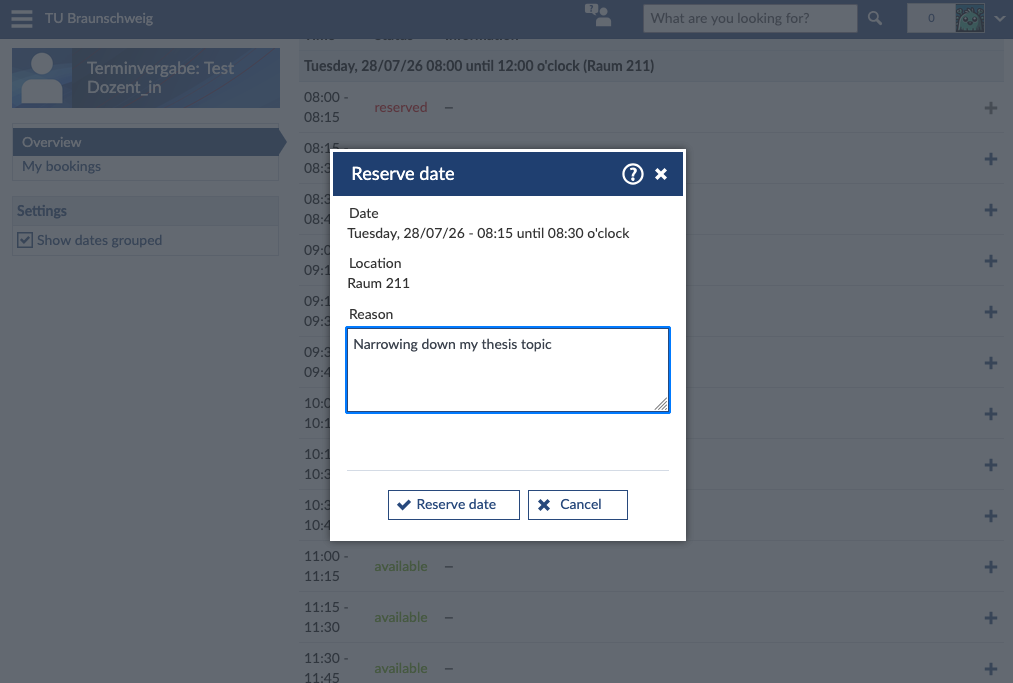Click the search magnifier icon

click(x=875, y=18)
